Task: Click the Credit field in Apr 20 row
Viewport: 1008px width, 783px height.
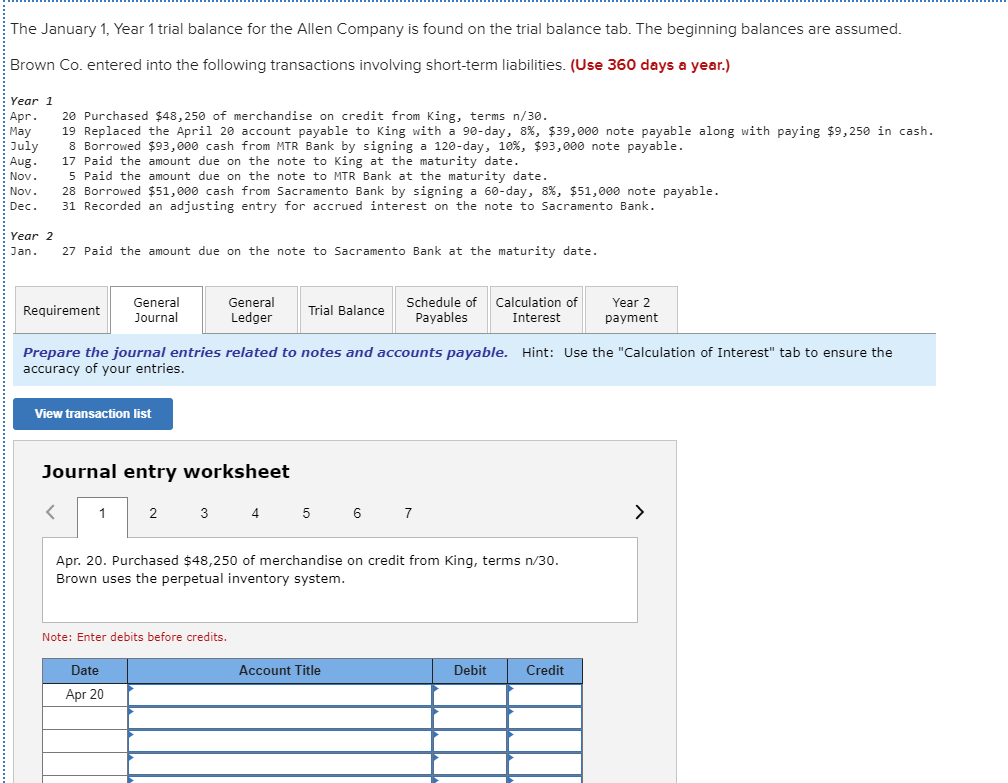Action: tap(545, 695)
